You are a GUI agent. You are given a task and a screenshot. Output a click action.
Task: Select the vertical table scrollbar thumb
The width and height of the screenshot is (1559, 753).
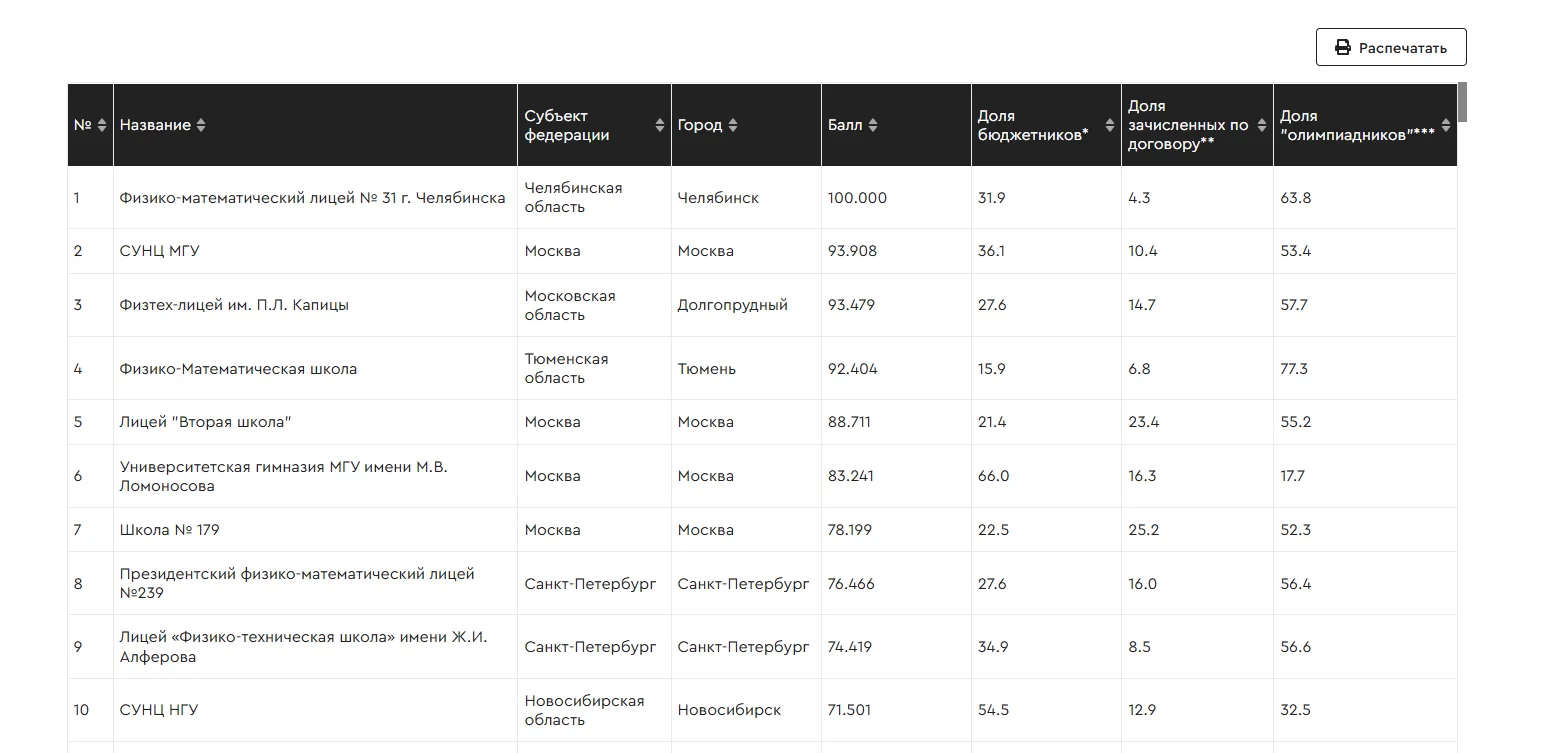pyautogui.click(x=1463, y=101)
